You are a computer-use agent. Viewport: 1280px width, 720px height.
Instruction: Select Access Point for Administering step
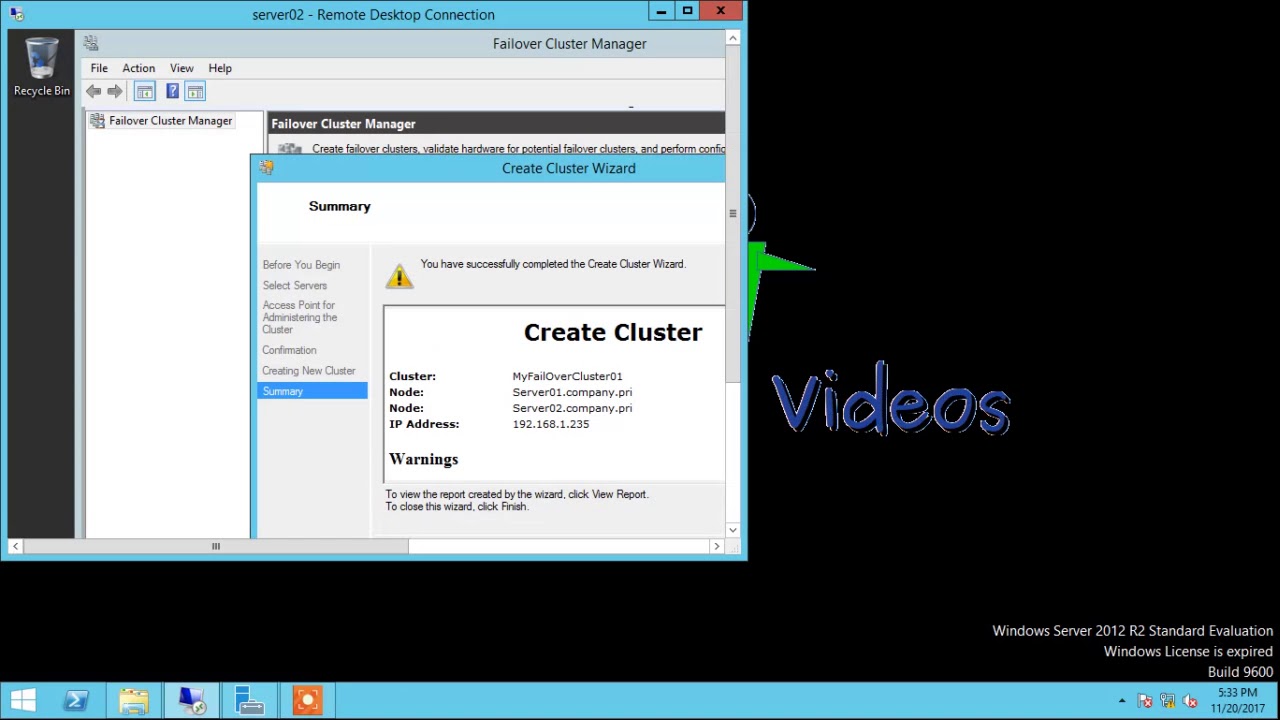(300, 317)
